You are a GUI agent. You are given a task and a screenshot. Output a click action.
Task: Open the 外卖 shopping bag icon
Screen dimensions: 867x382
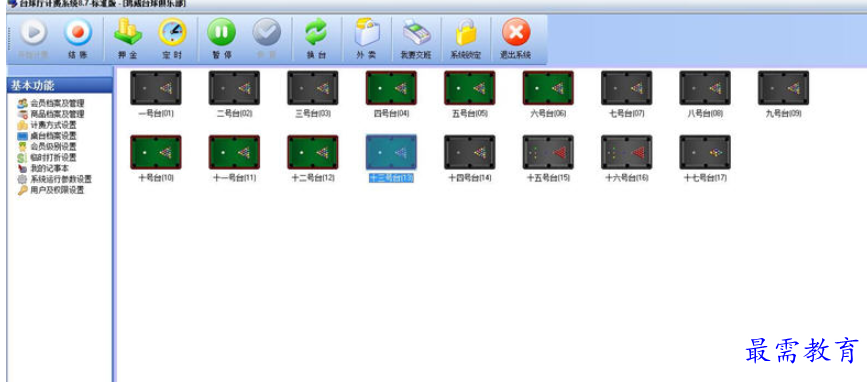[366, 32]
